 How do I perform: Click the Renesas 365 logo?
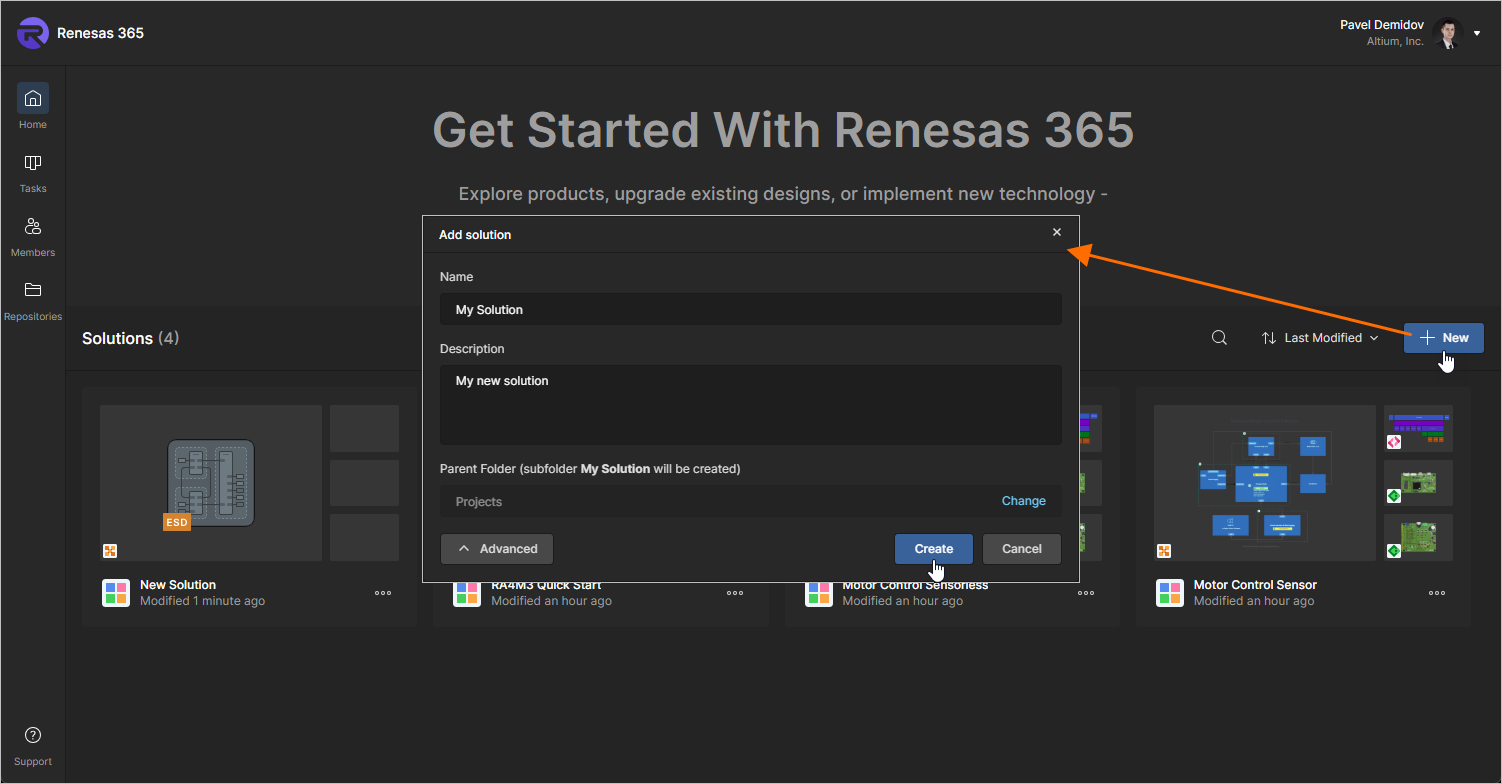(x=33, y=33)
